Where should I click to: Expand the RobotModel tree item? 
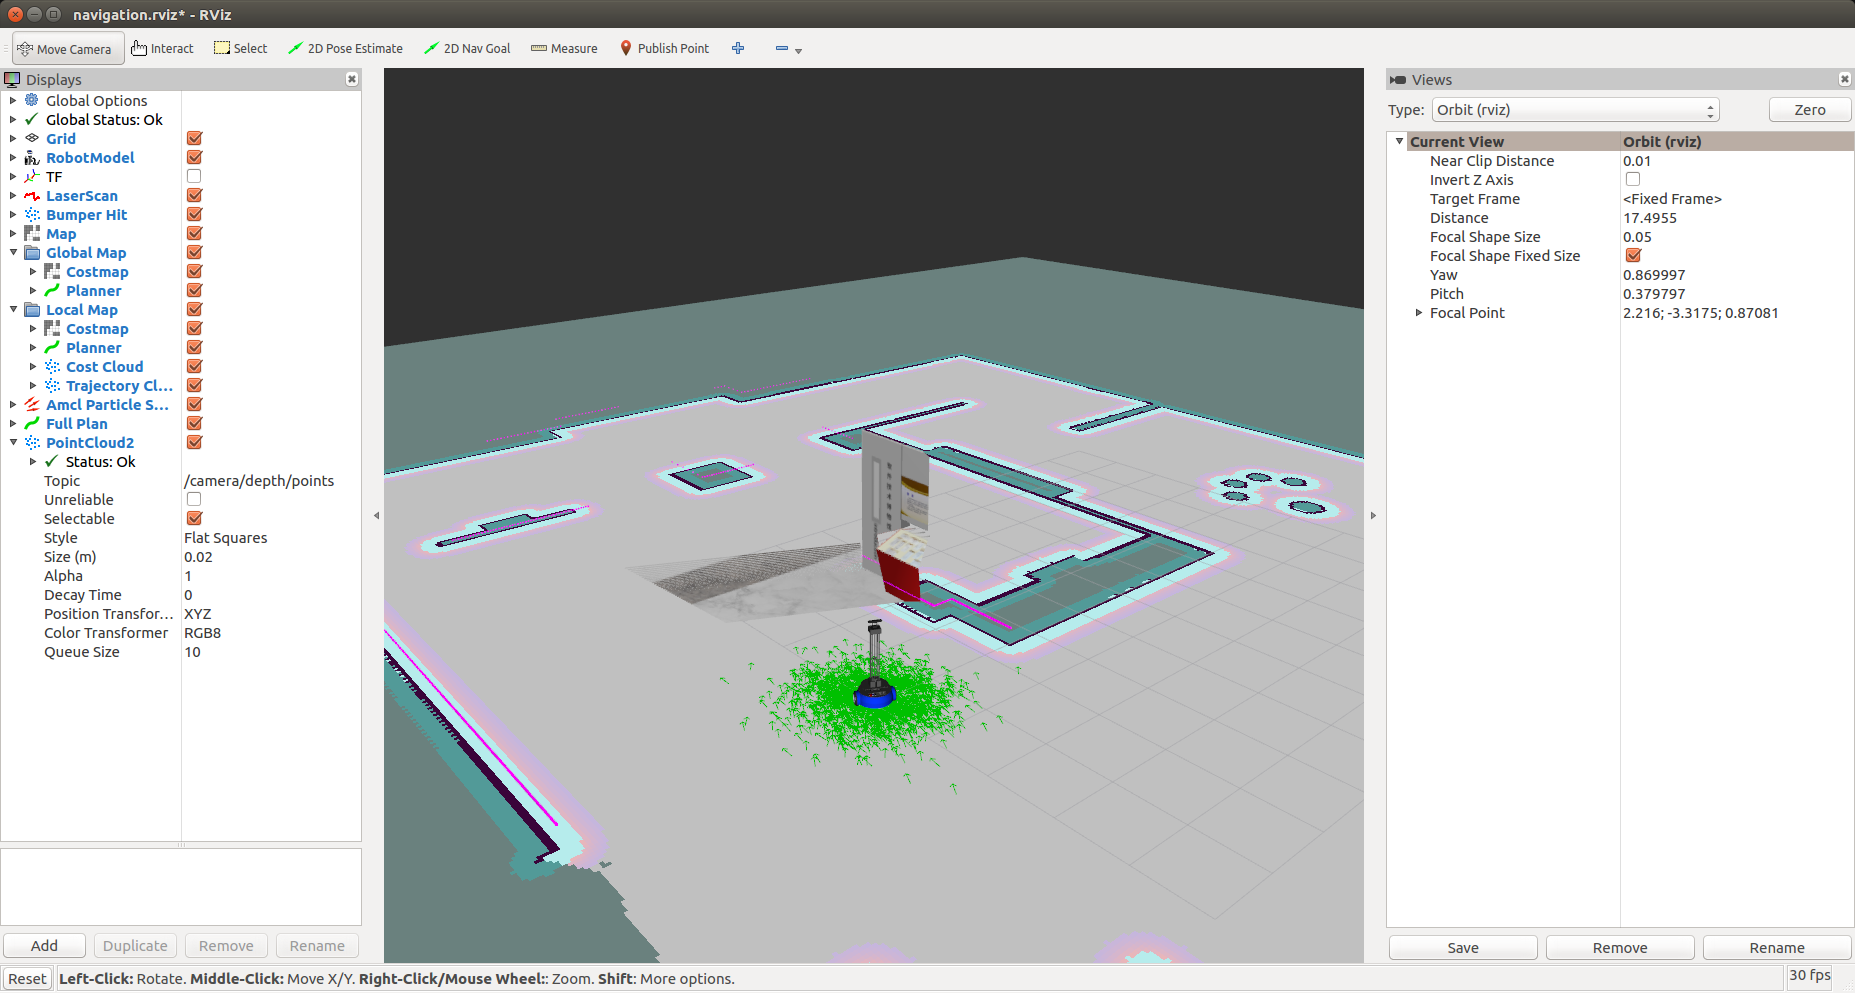pyautogui.click(x=13, y=158)
